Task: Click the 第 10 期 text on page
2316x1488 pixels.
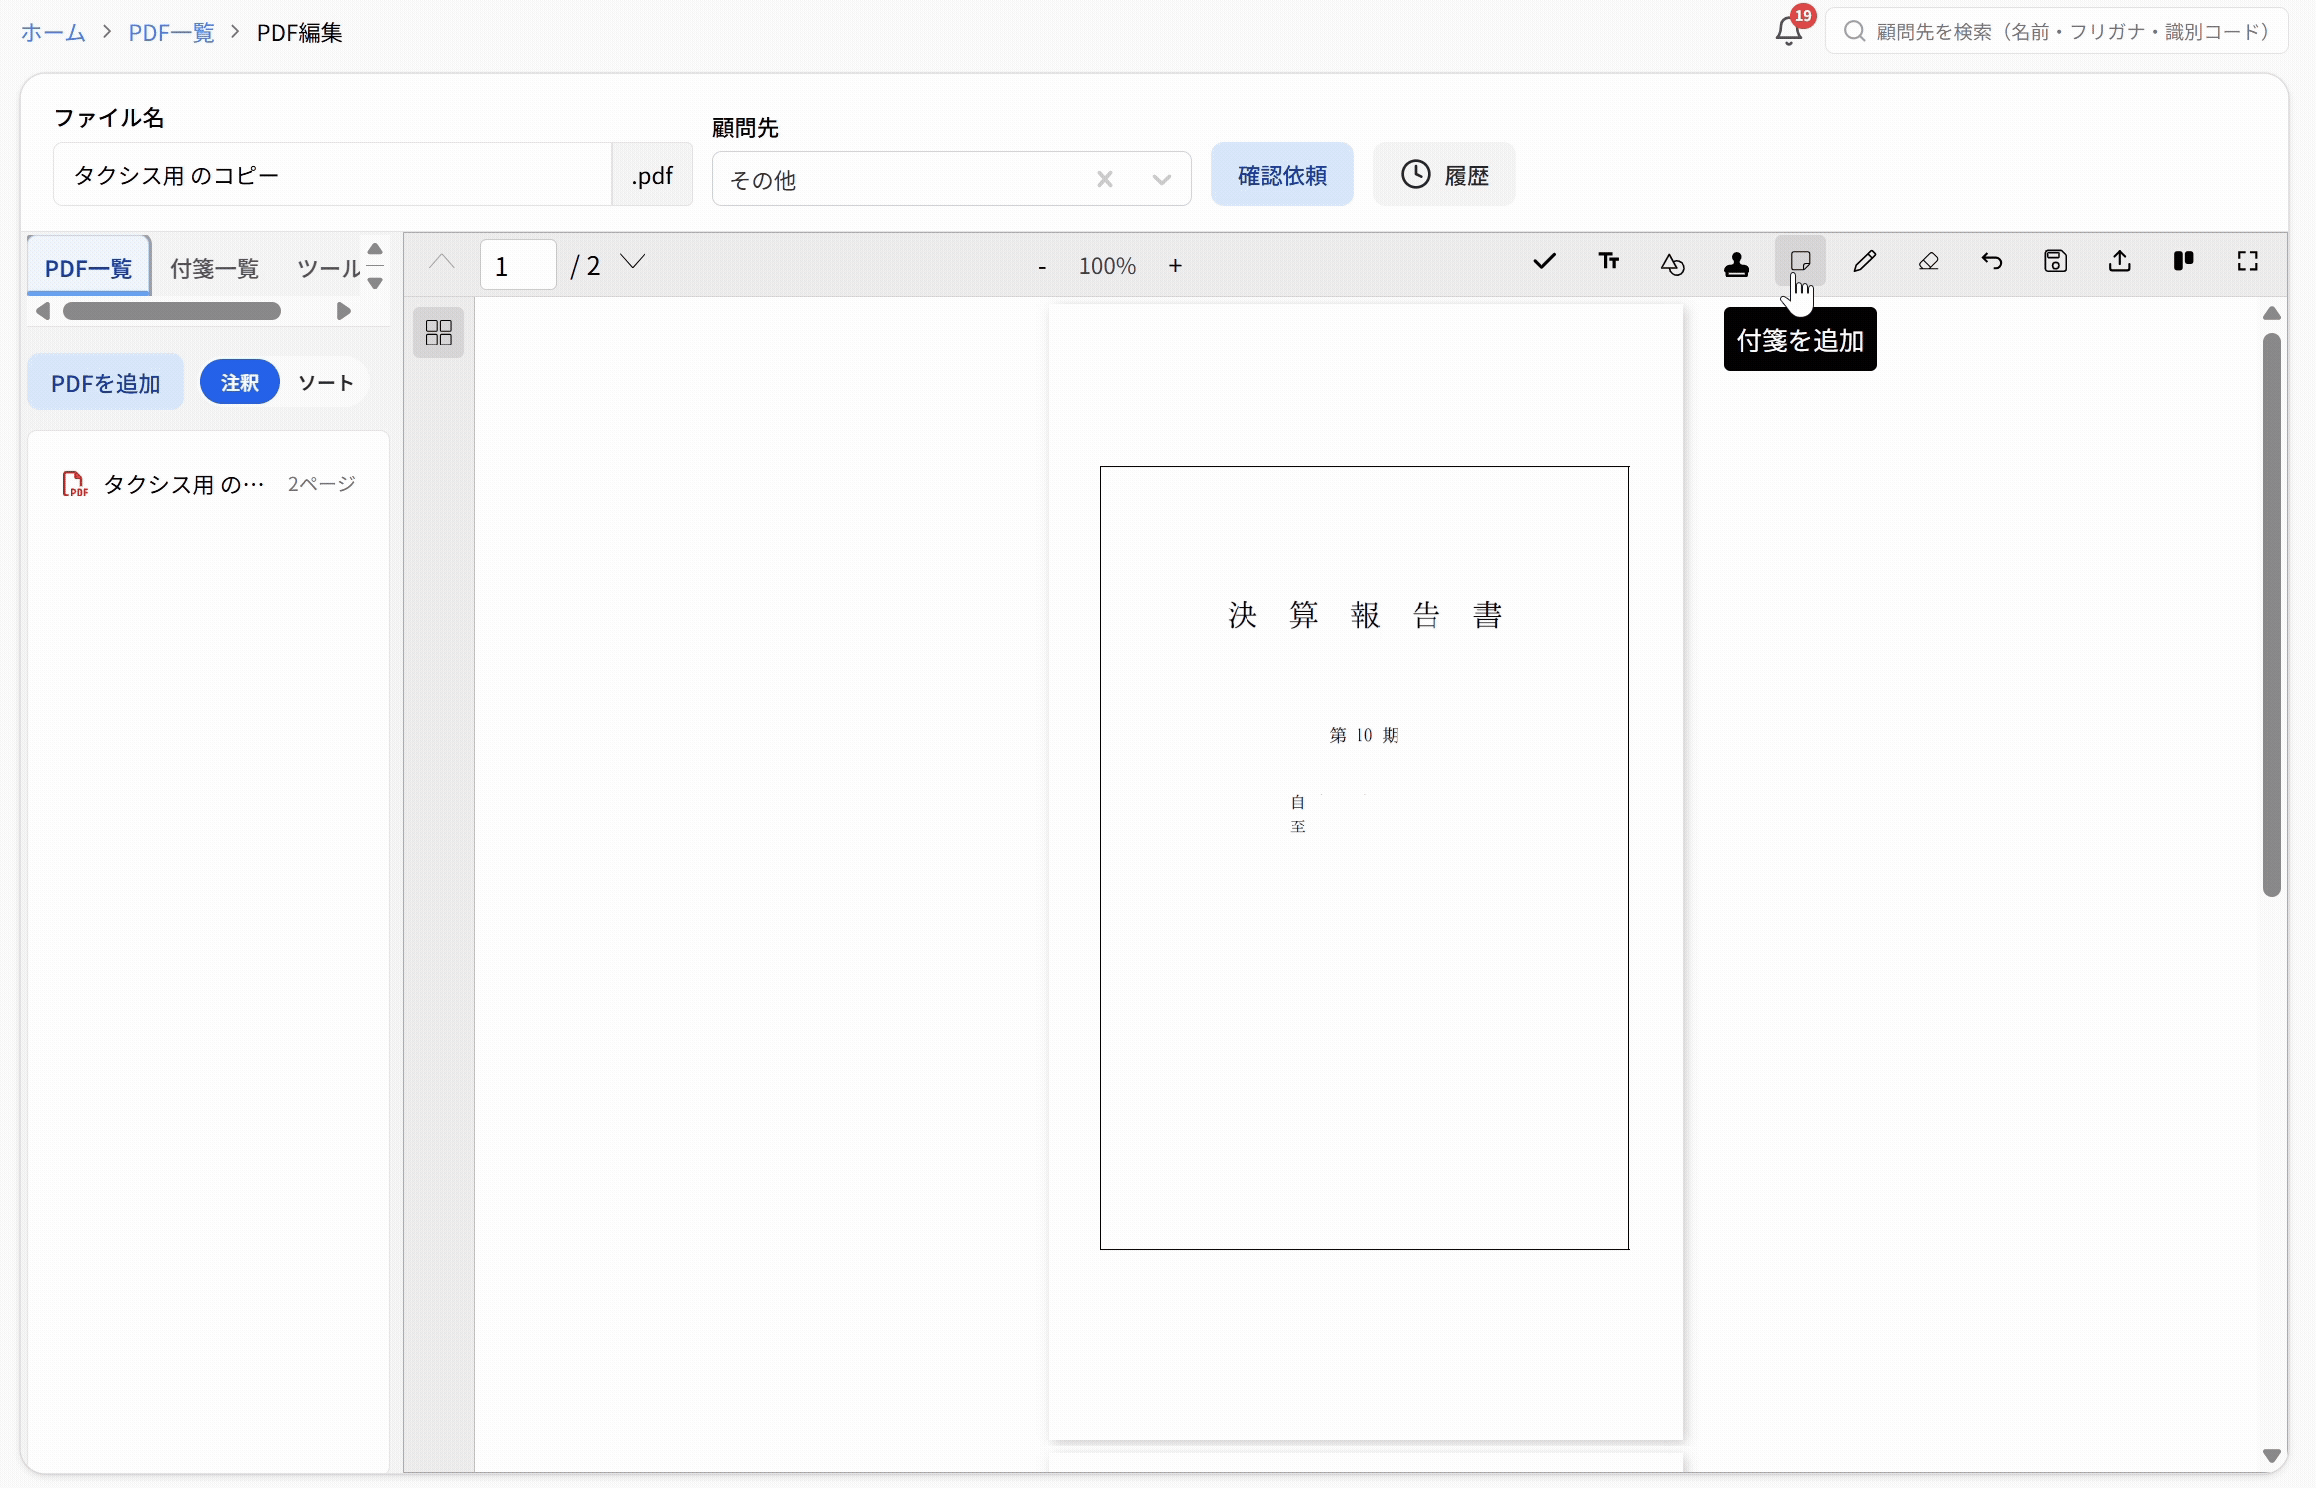Action: click(1364, 735)
